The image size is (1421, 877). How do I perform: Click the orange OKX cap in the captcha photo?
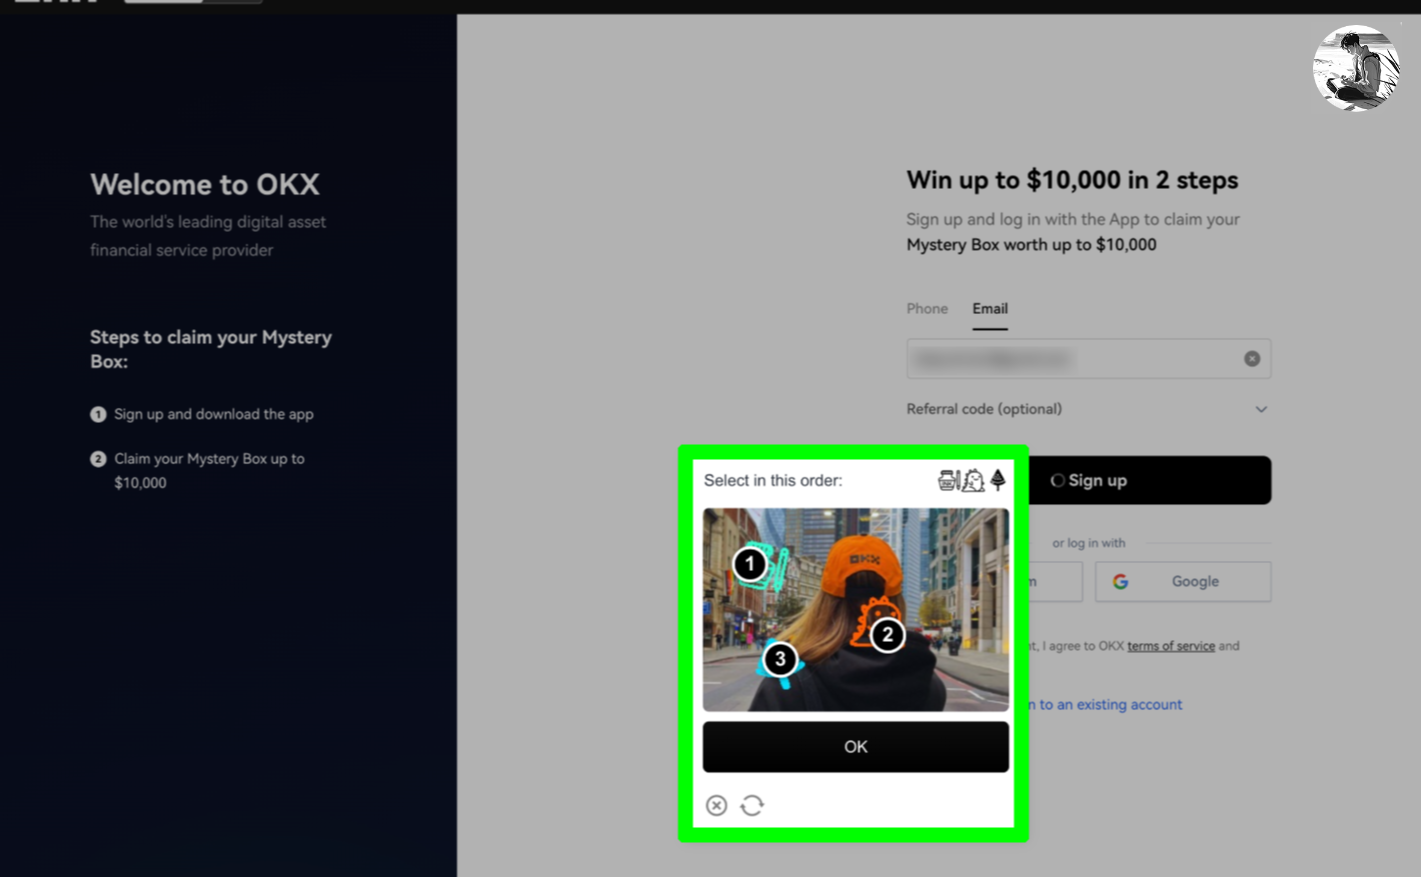[x=862, y=566]
